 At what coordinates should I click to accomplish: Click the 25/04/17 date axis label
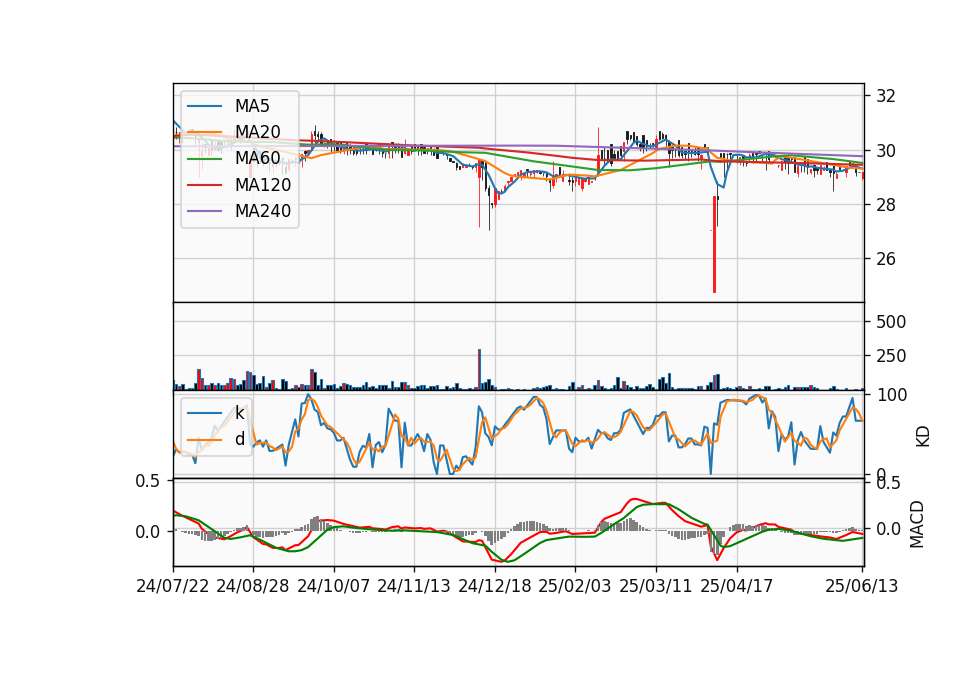pyautogui.click(x=737, y=586)
